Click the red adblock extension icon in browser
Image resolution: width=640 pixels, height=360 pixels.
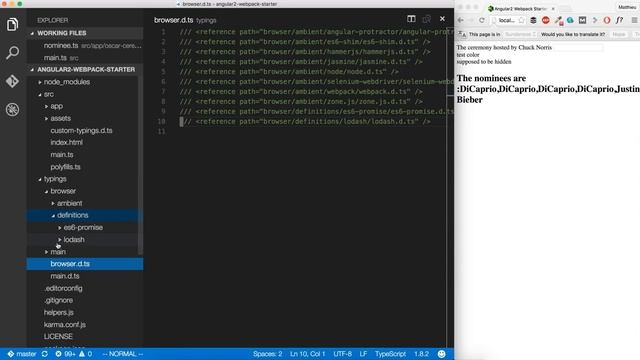click(x=546, y=20)
